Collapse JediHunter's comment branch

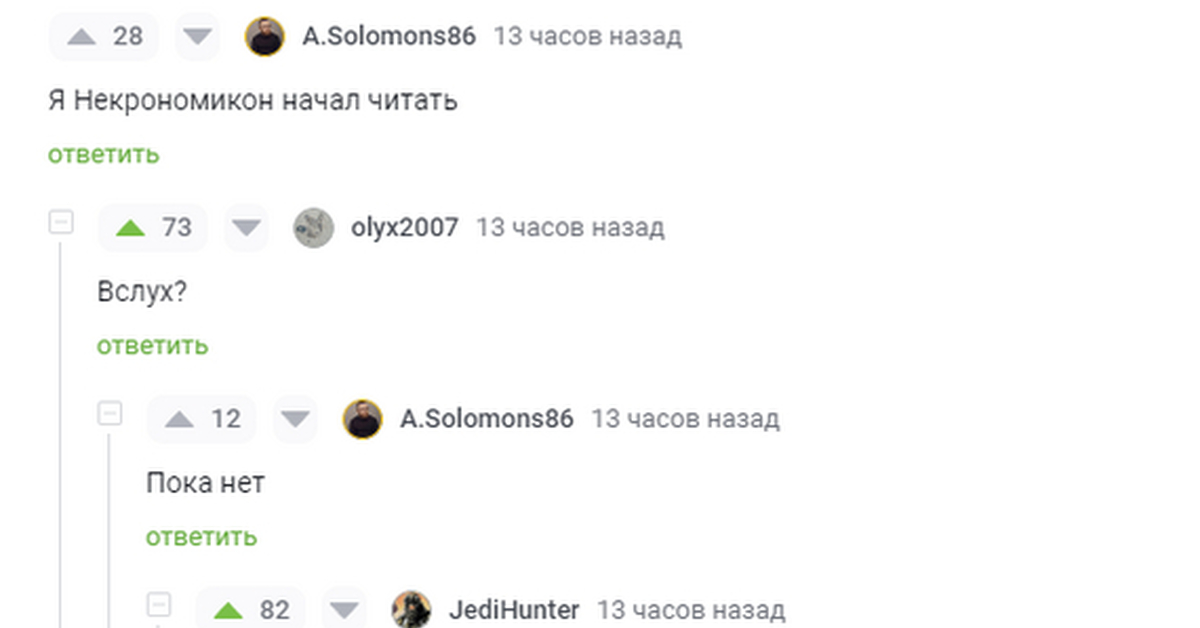(159, 604)
